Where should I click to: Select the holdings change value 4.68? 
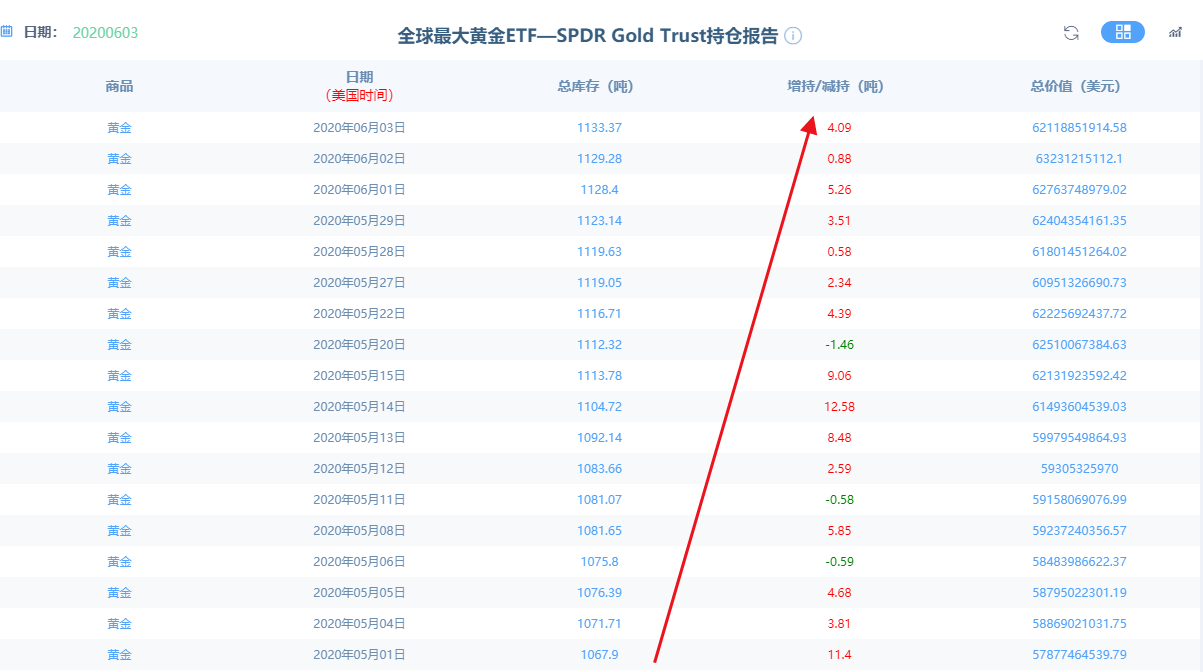click(839, 593)
